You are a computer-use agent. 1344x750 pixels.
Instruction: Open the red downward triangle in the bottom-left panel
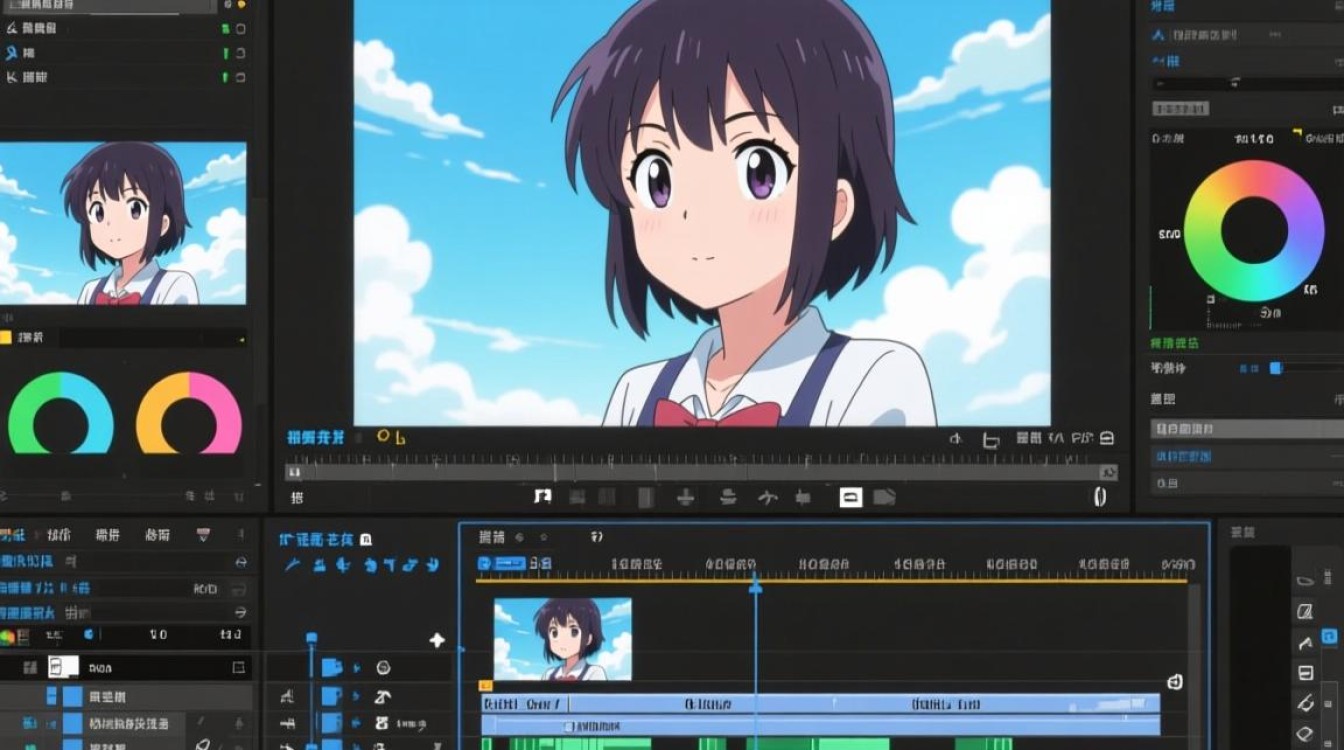pos(204,535)
